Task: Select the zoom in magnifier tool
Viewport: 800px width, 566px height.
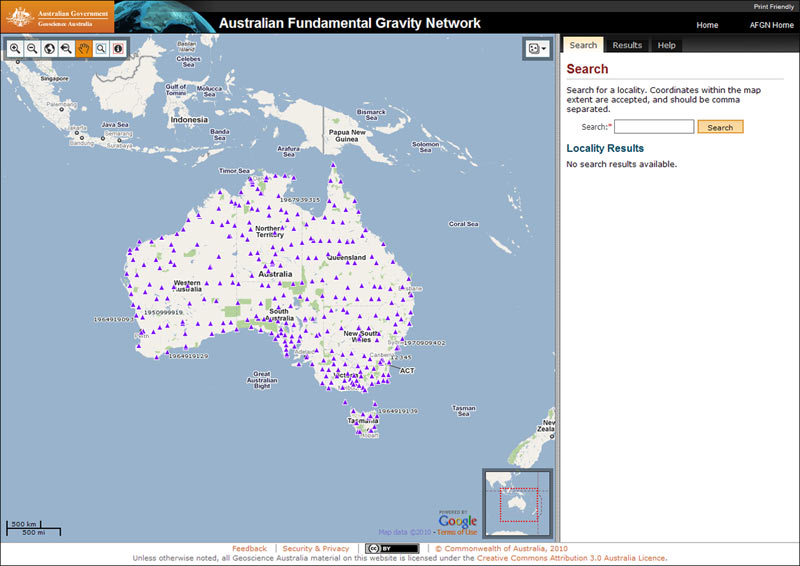Action: (15, 48)
